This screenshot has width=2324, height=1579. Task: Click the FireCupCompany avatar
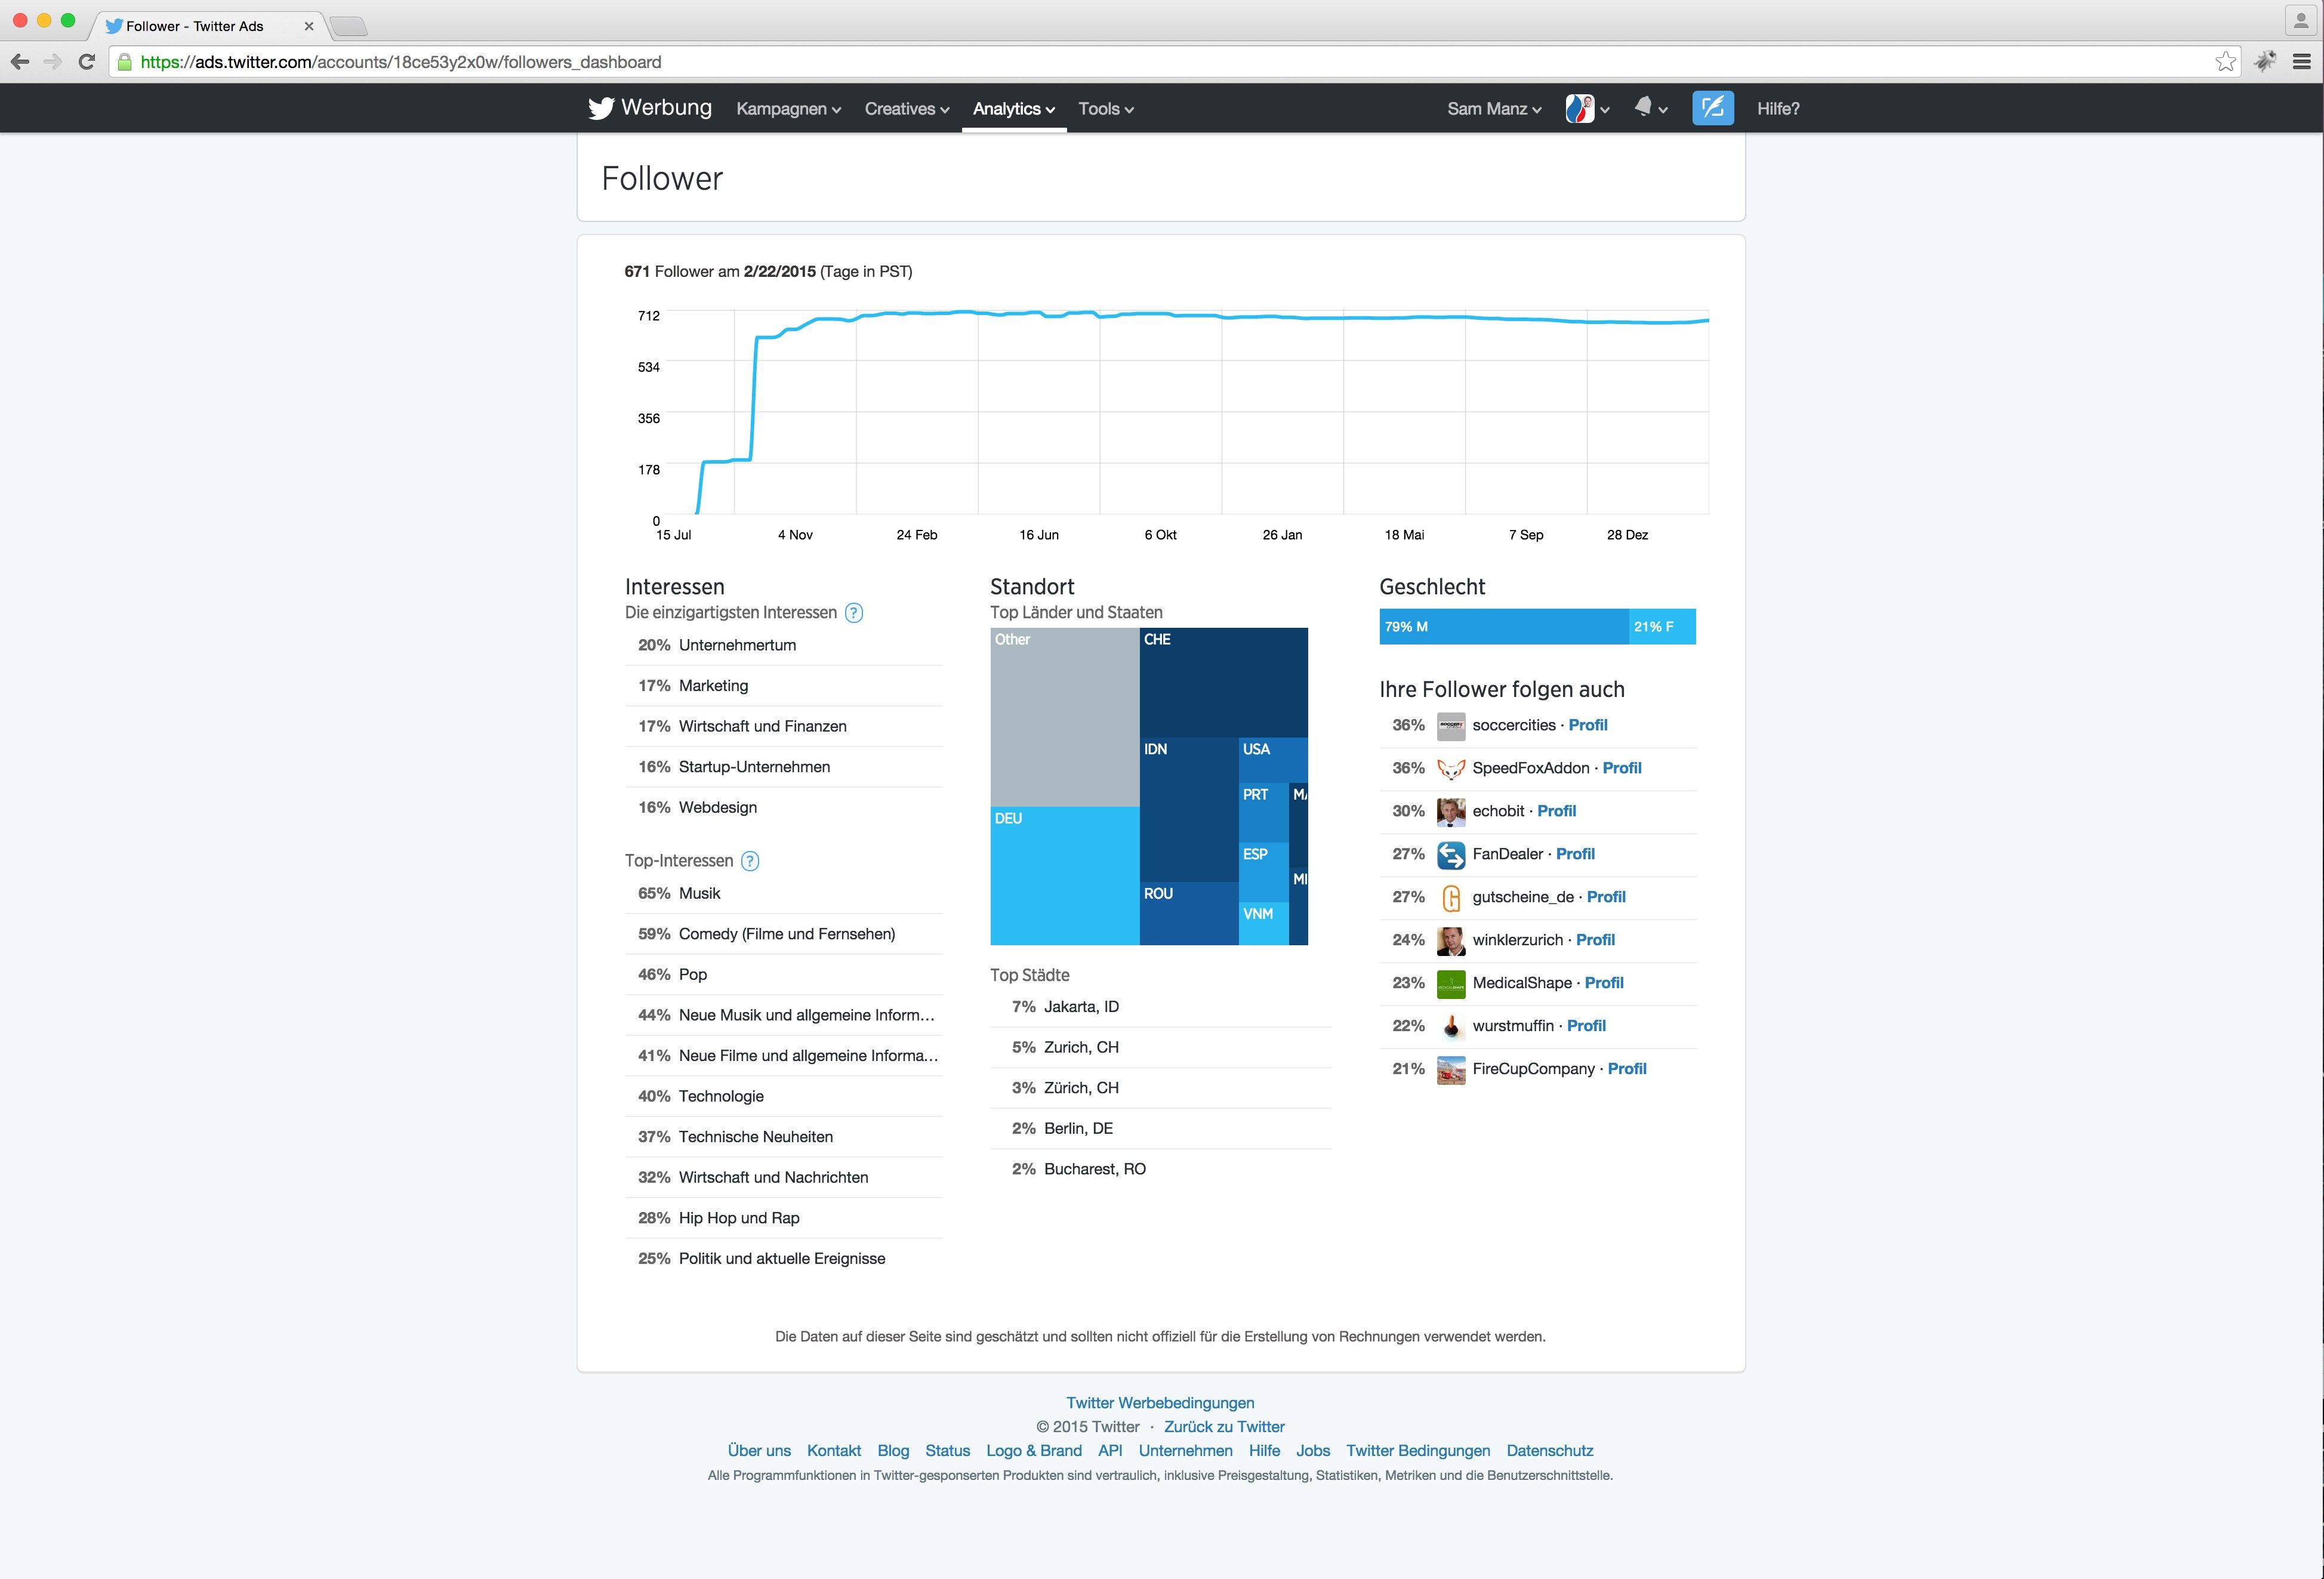1450,1070
